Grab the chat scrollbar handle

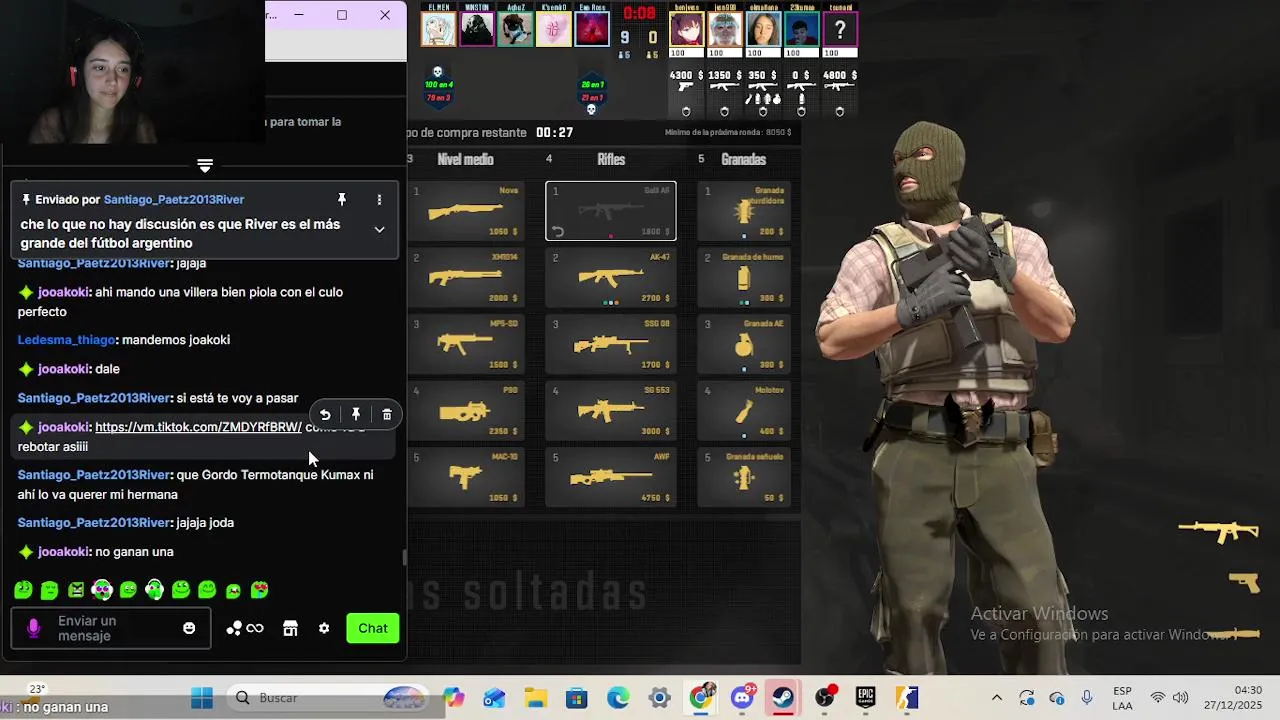point(404,558)
